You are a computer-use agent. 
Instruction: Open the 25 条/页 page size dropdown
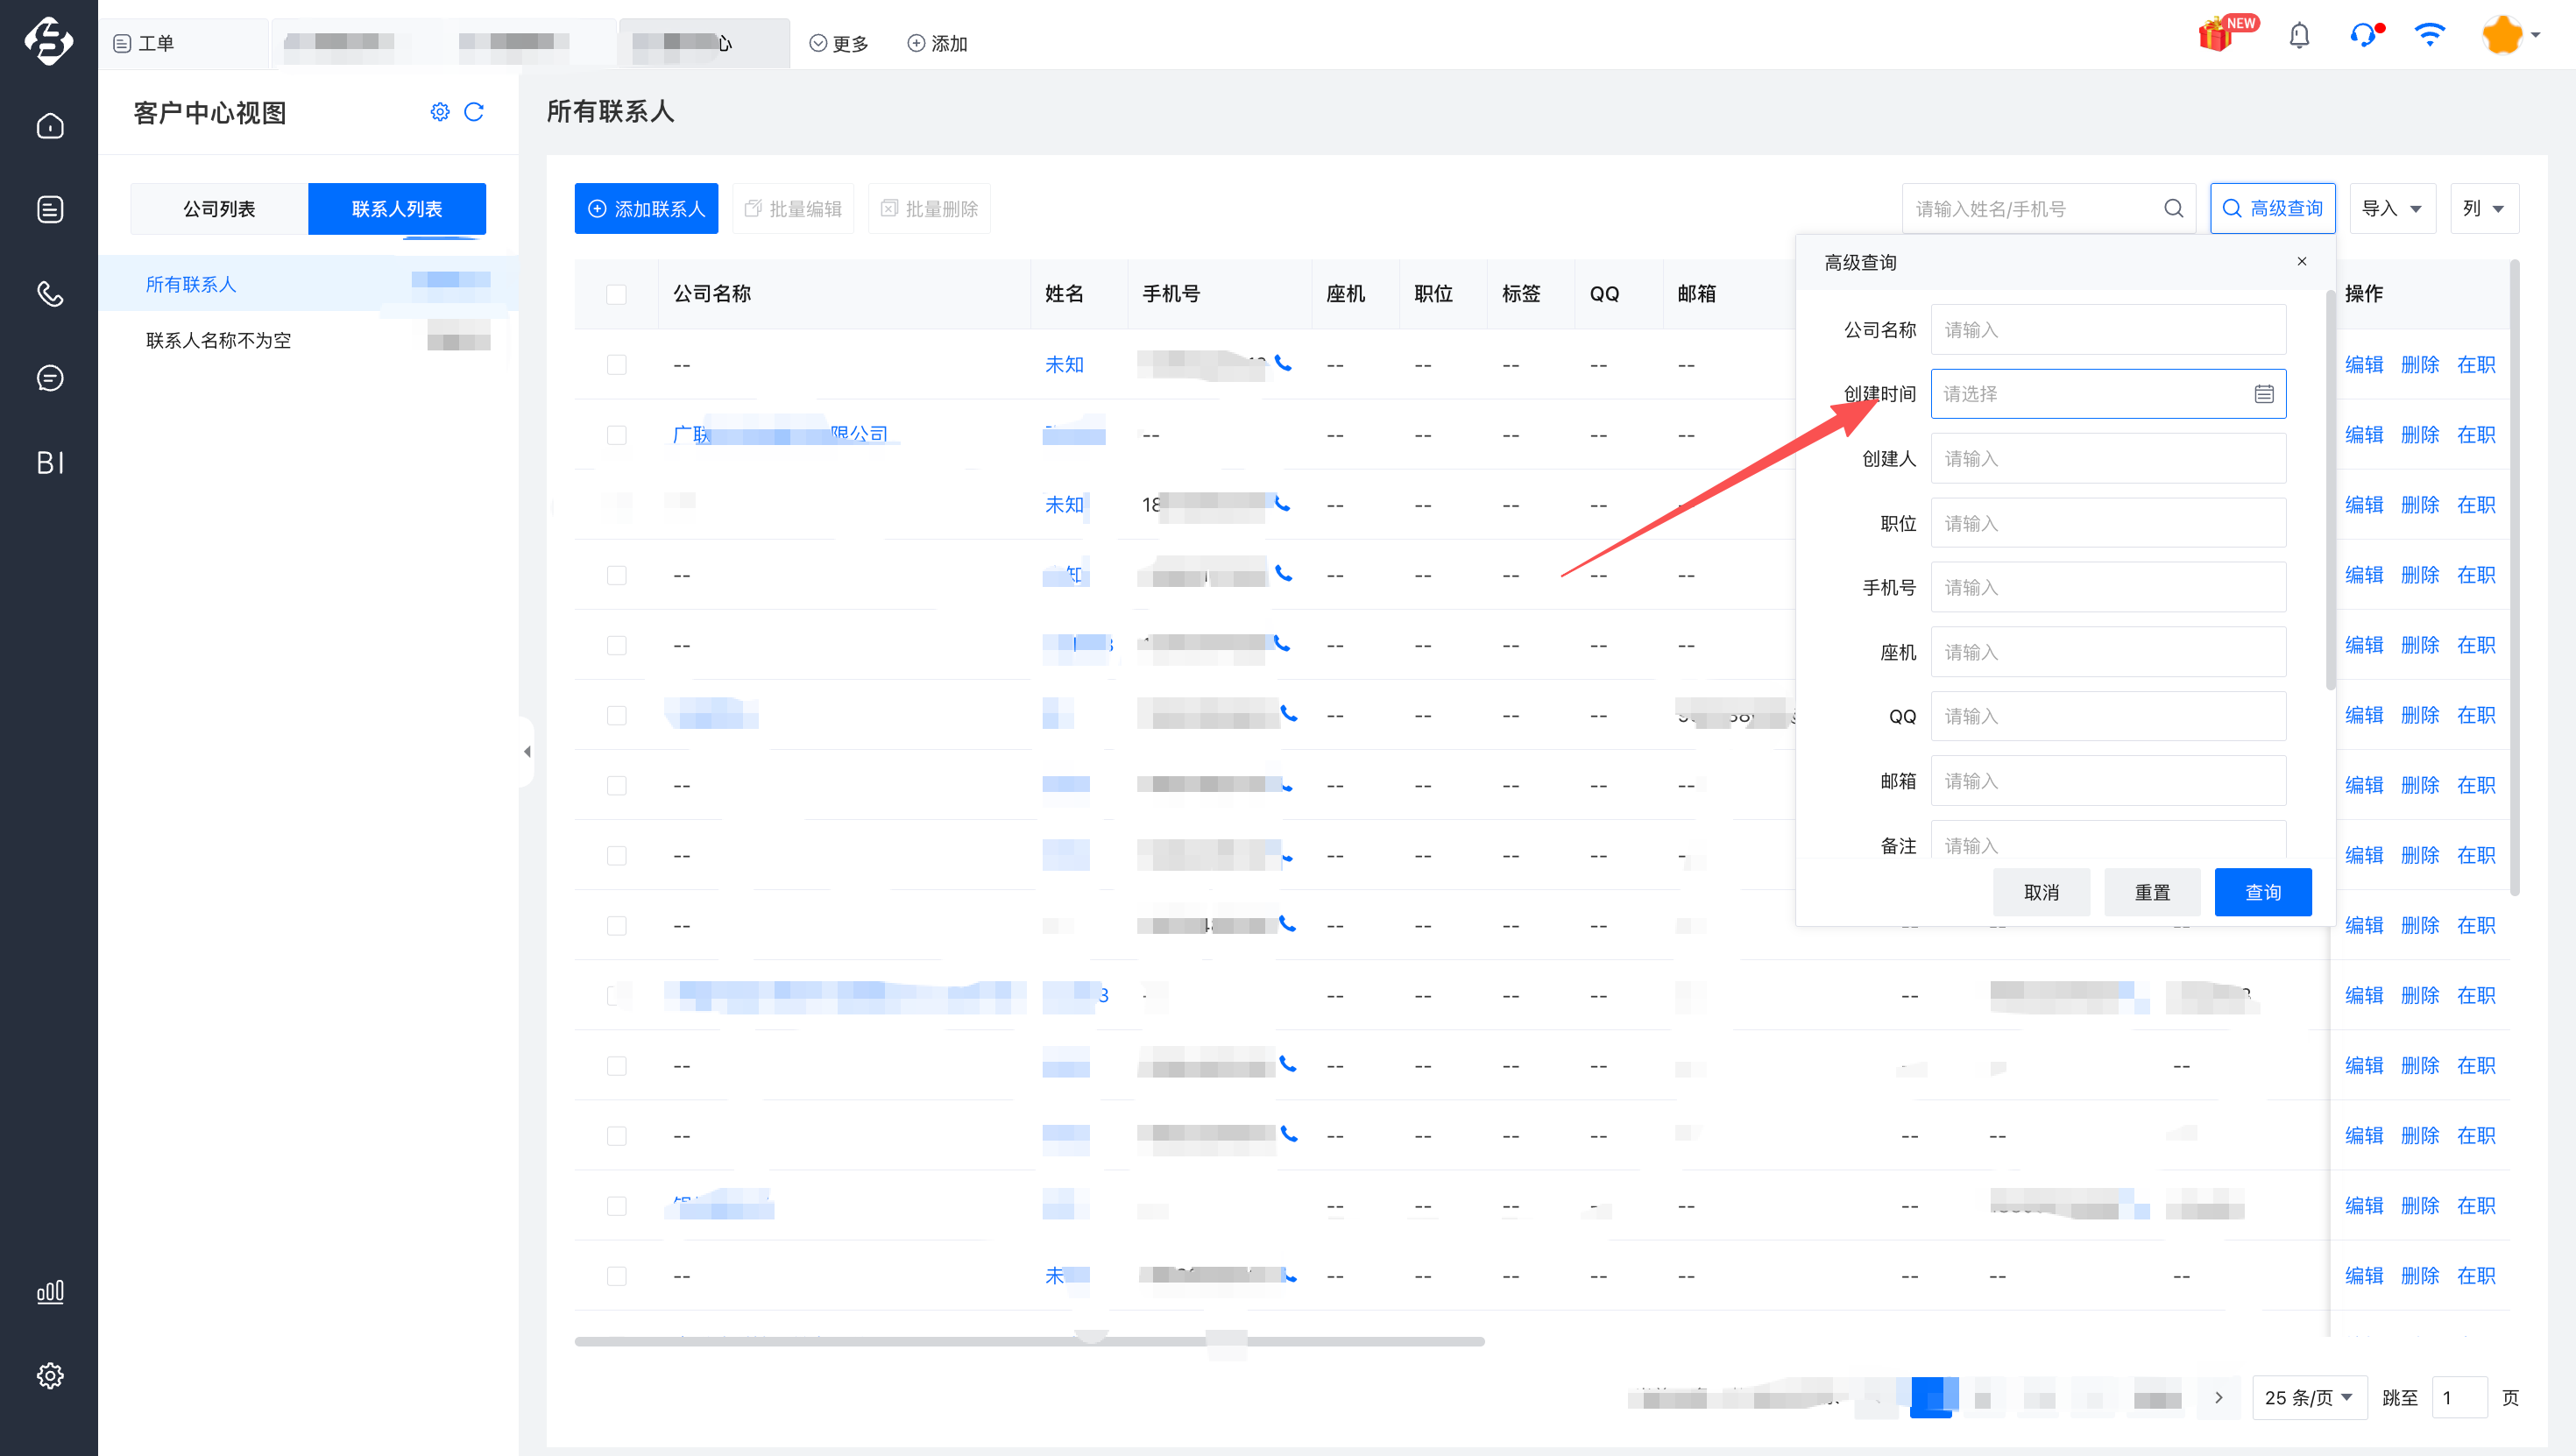[x=2308, y=1397]
